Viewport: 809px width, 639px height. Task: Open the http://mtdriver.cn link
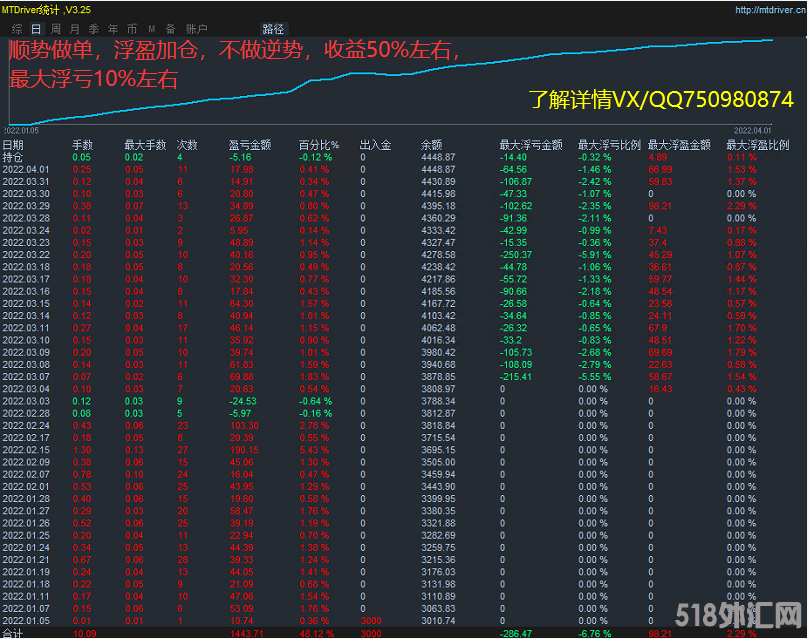[x=770, y=10]
